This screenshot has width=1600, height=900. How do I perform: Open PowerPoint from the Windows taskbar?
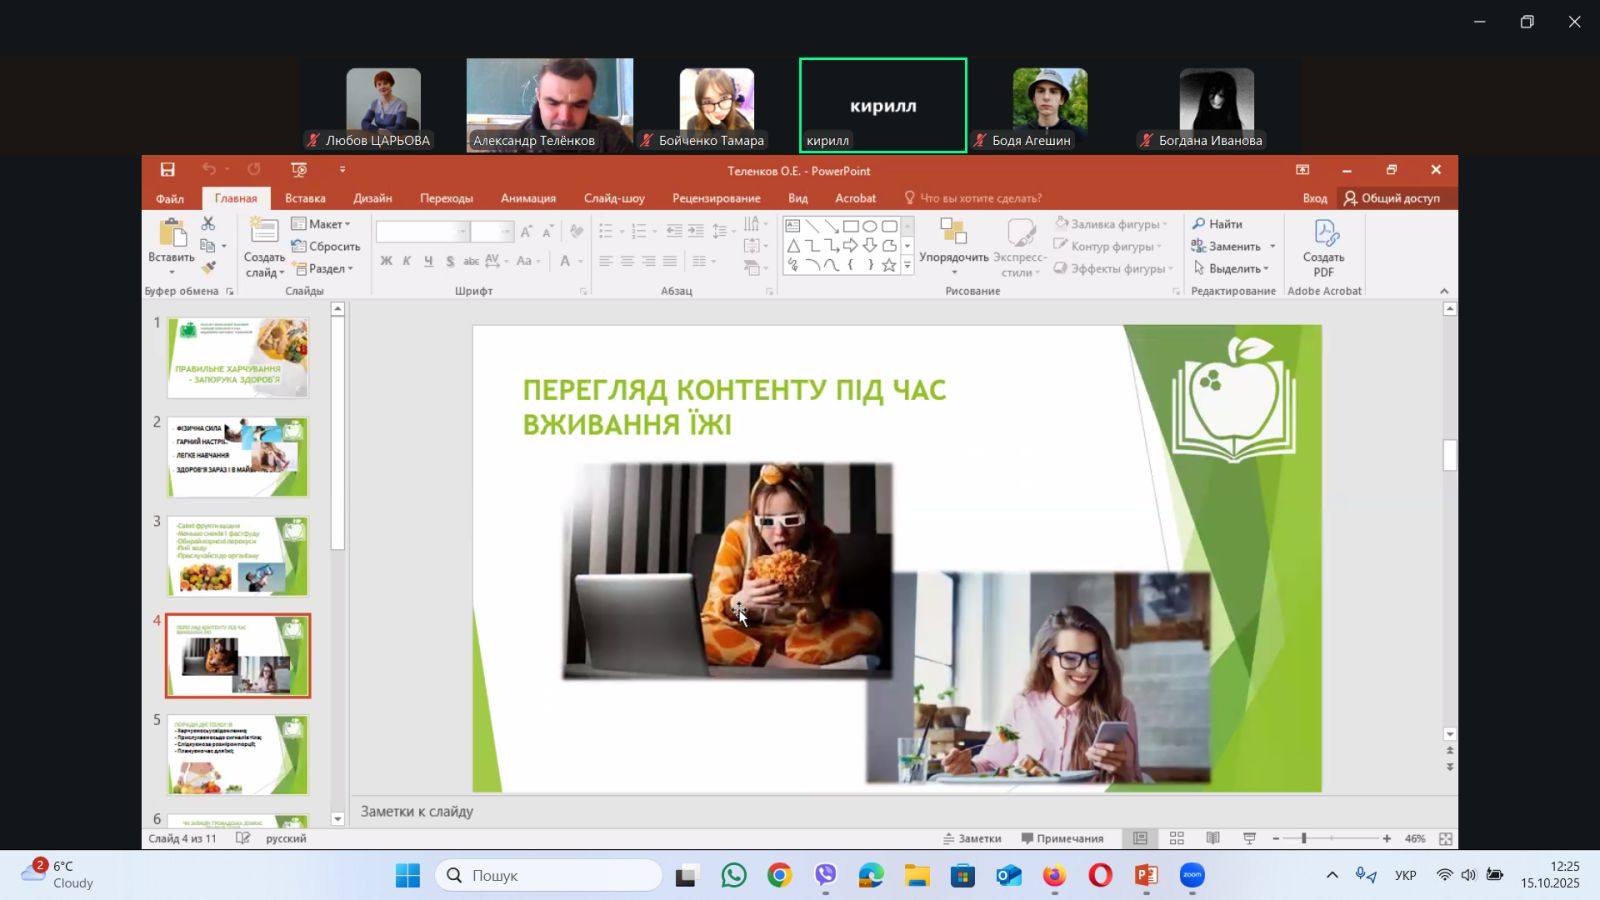pyautogui.click(x=1146, y=876)
